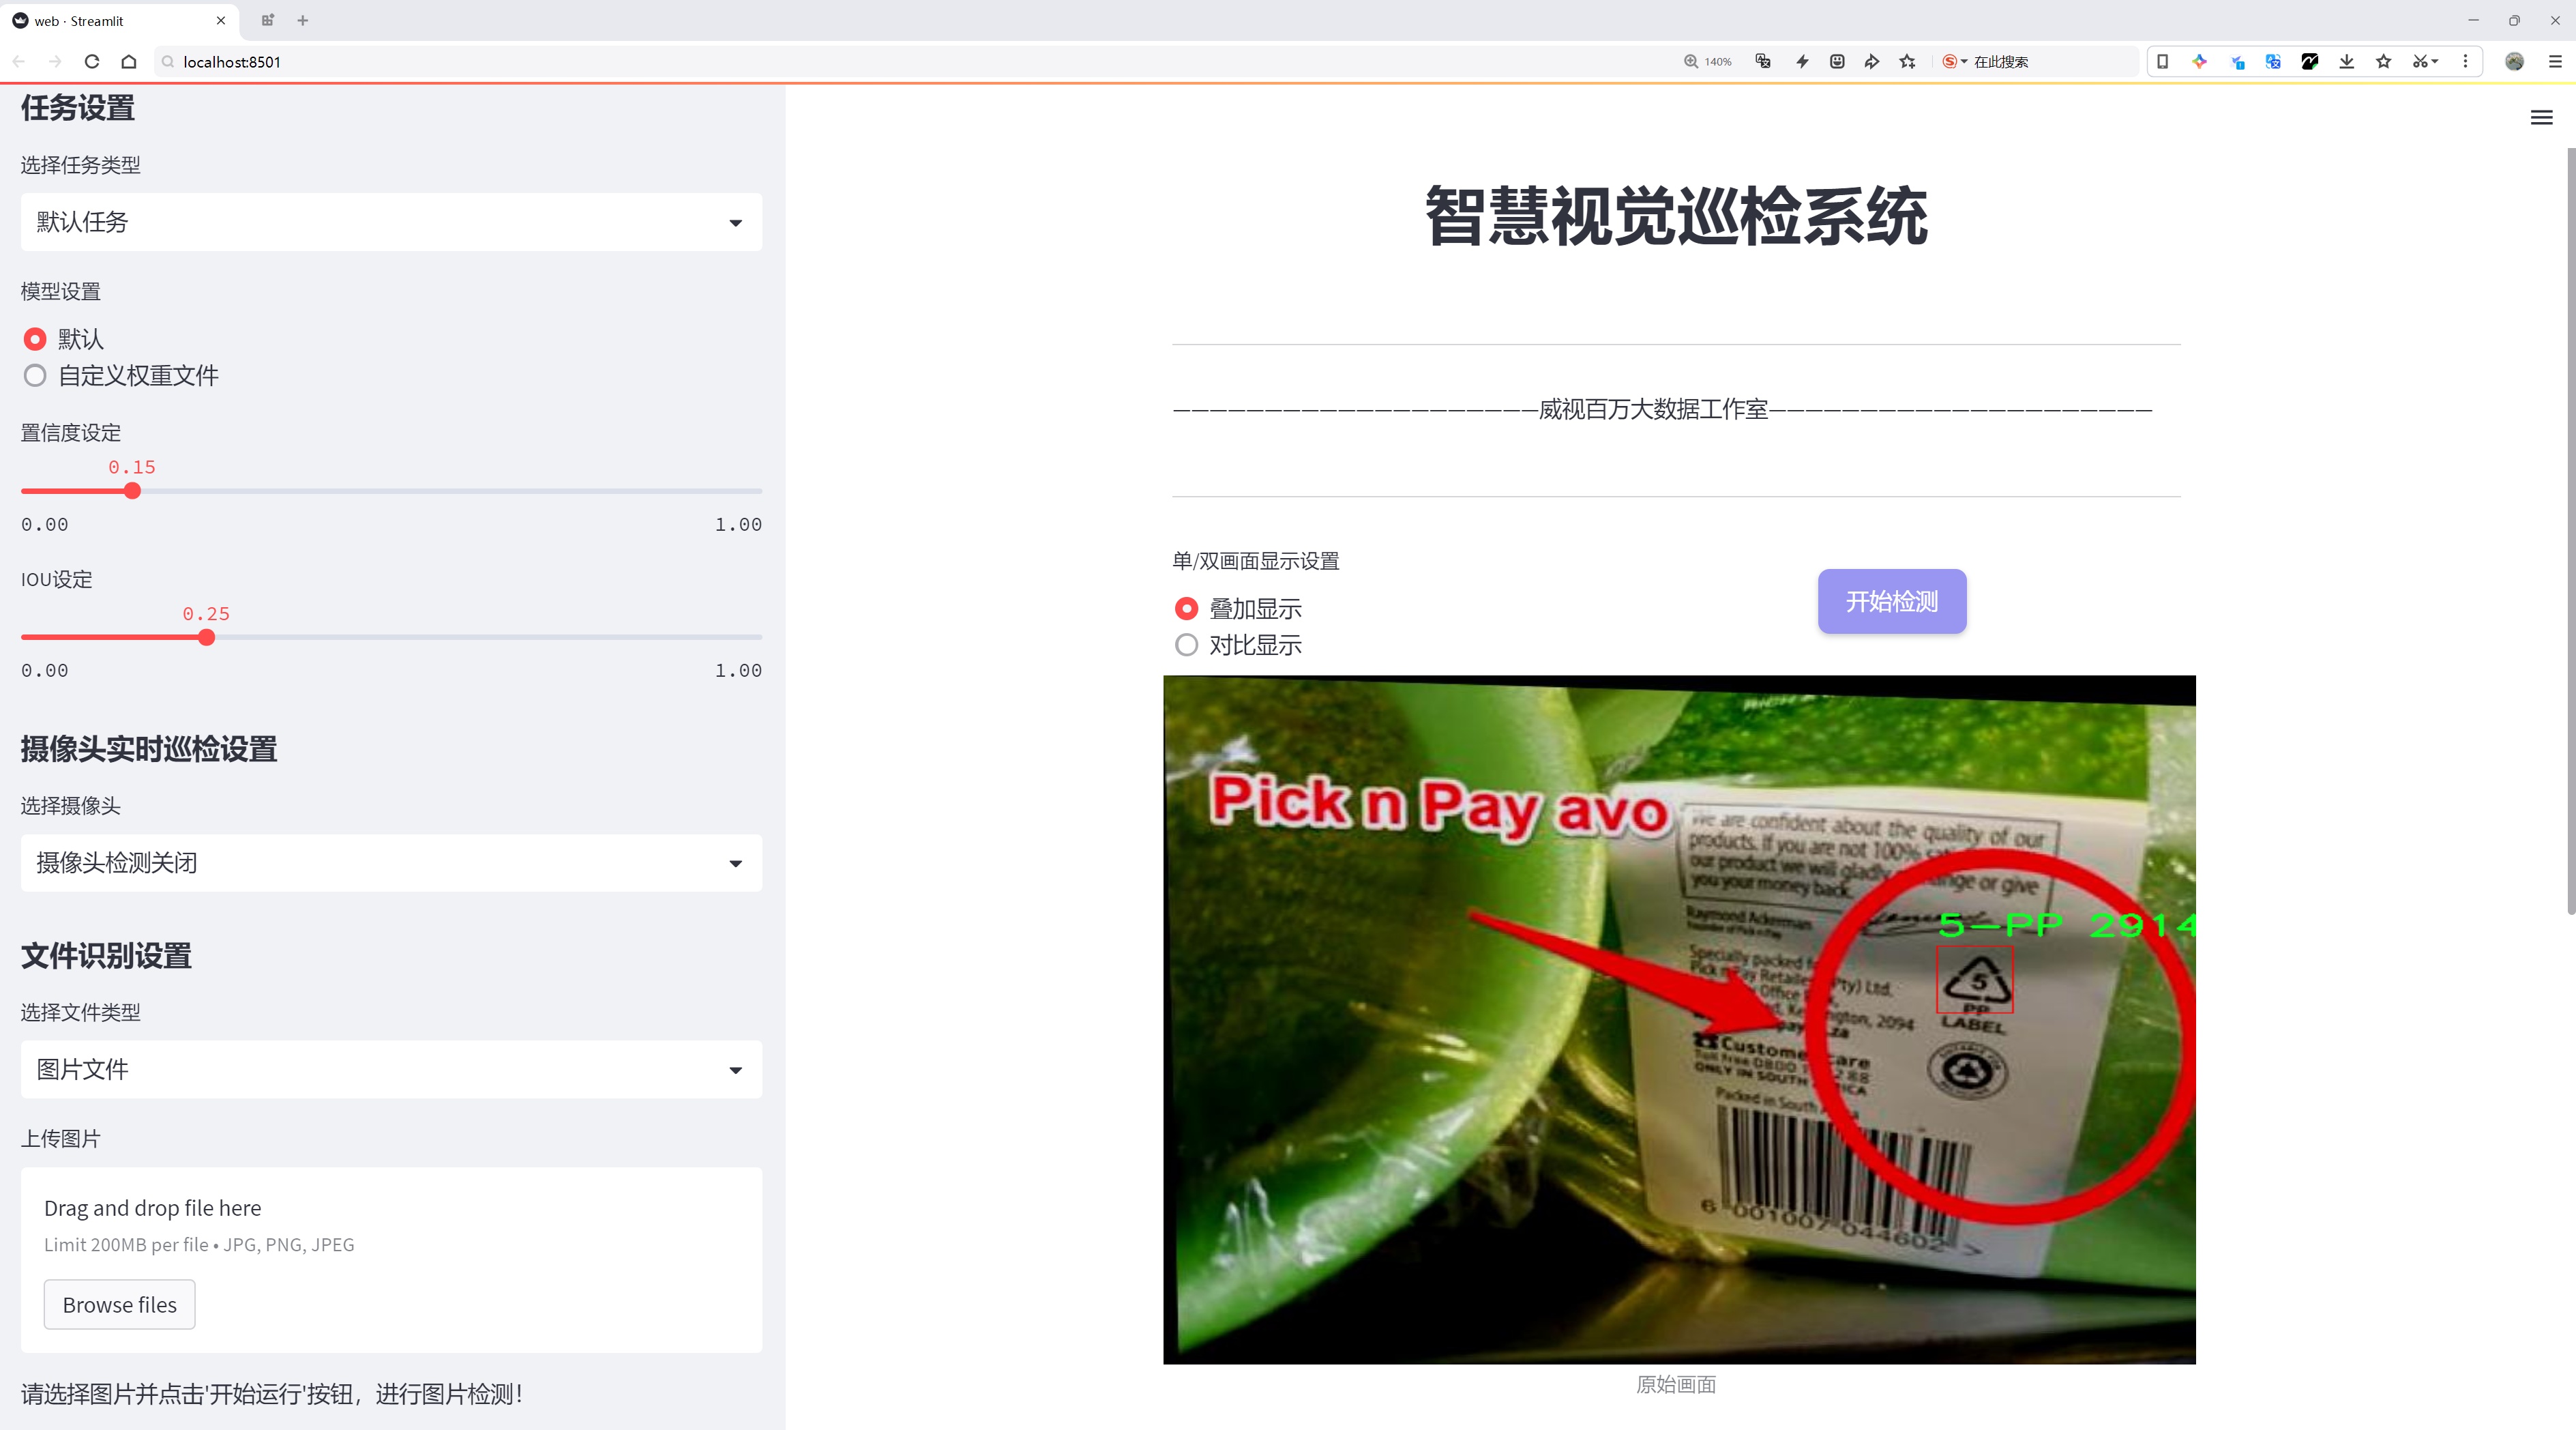Click the 任务设置 sidebar heading
The width and height of the screenshot is (2576, 1430).
78,108
